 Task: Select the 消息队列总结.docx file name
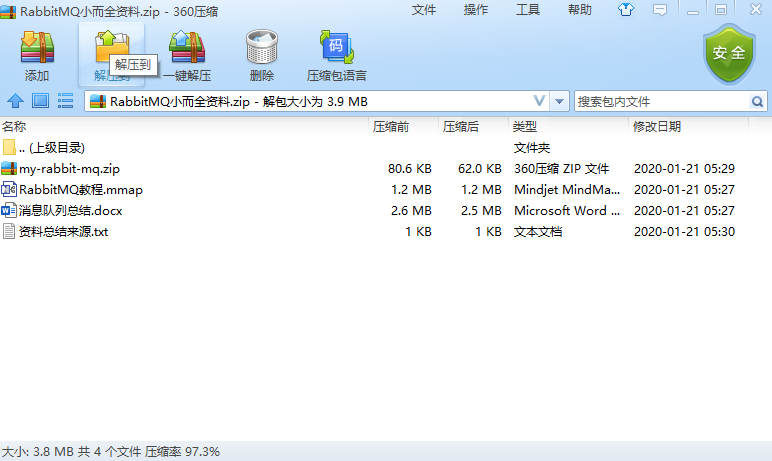coord(70,211)
